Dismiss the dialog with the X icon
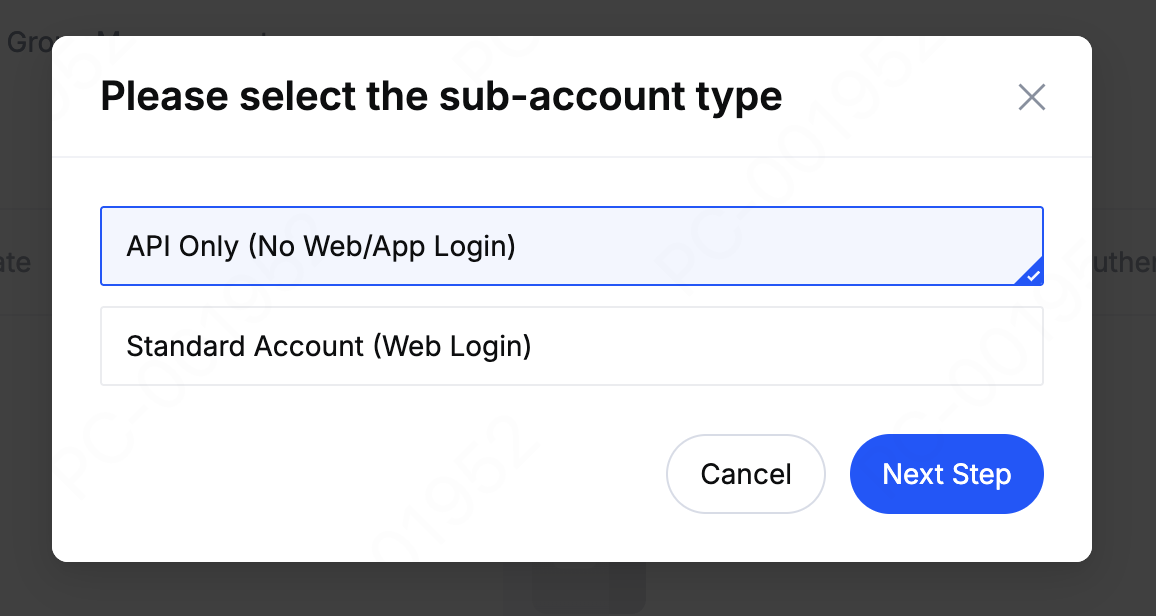 tap(1031, 97)
